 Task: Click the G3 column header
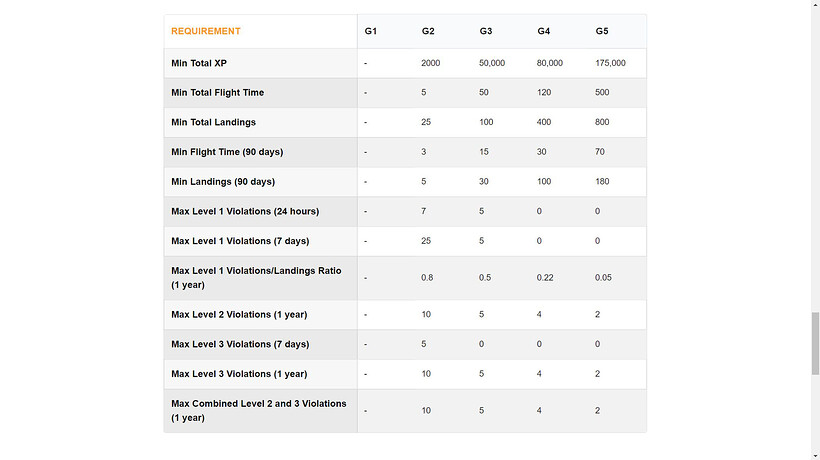pos(486,31)
